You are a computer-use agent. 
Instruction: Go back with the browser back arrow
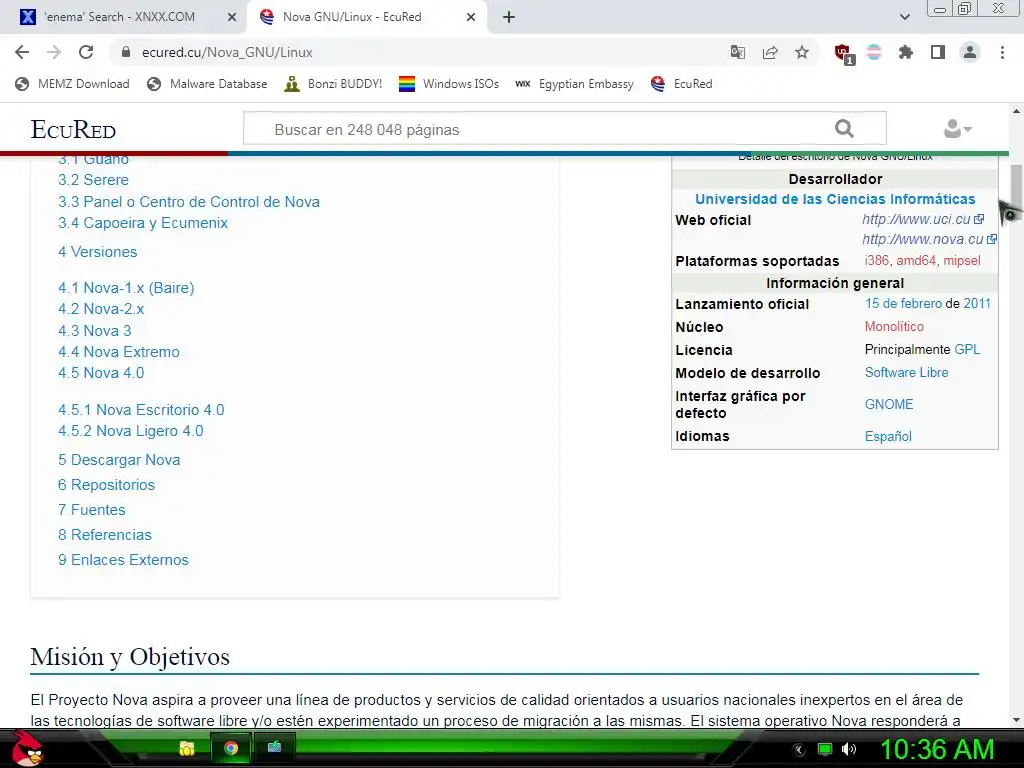pos(22,52)
